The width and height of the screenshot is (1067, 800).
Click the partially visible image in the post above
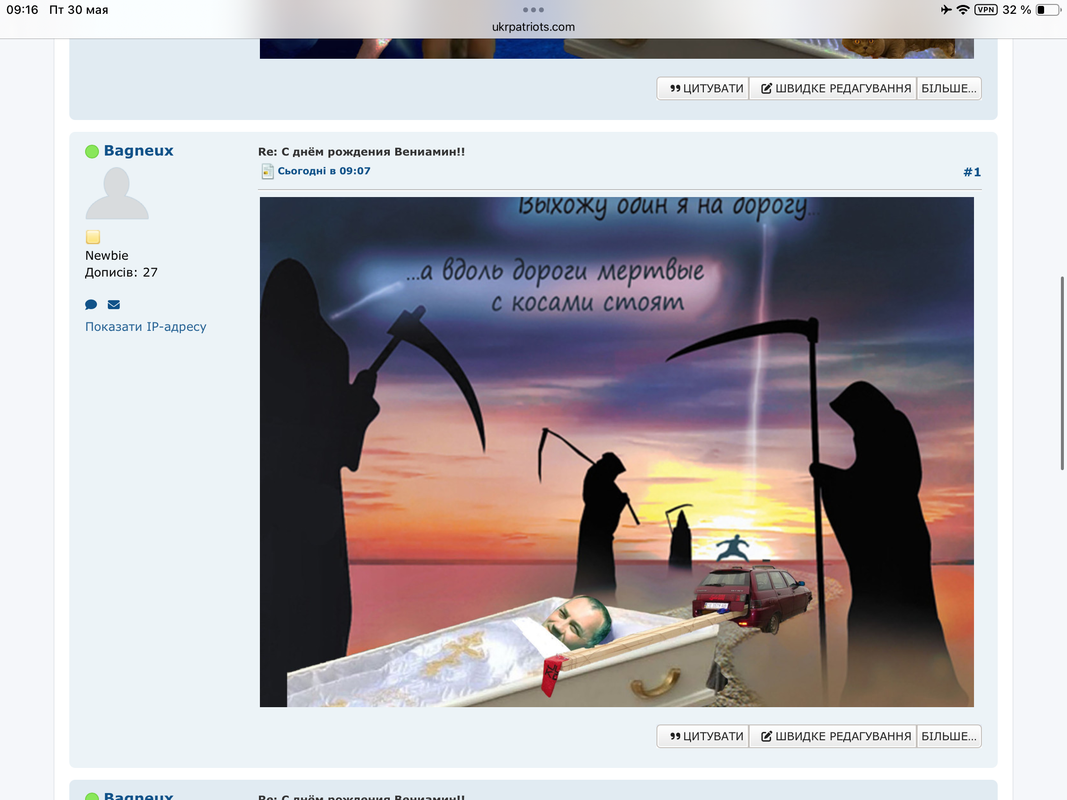pyautogui.click(x=617, y=48)
